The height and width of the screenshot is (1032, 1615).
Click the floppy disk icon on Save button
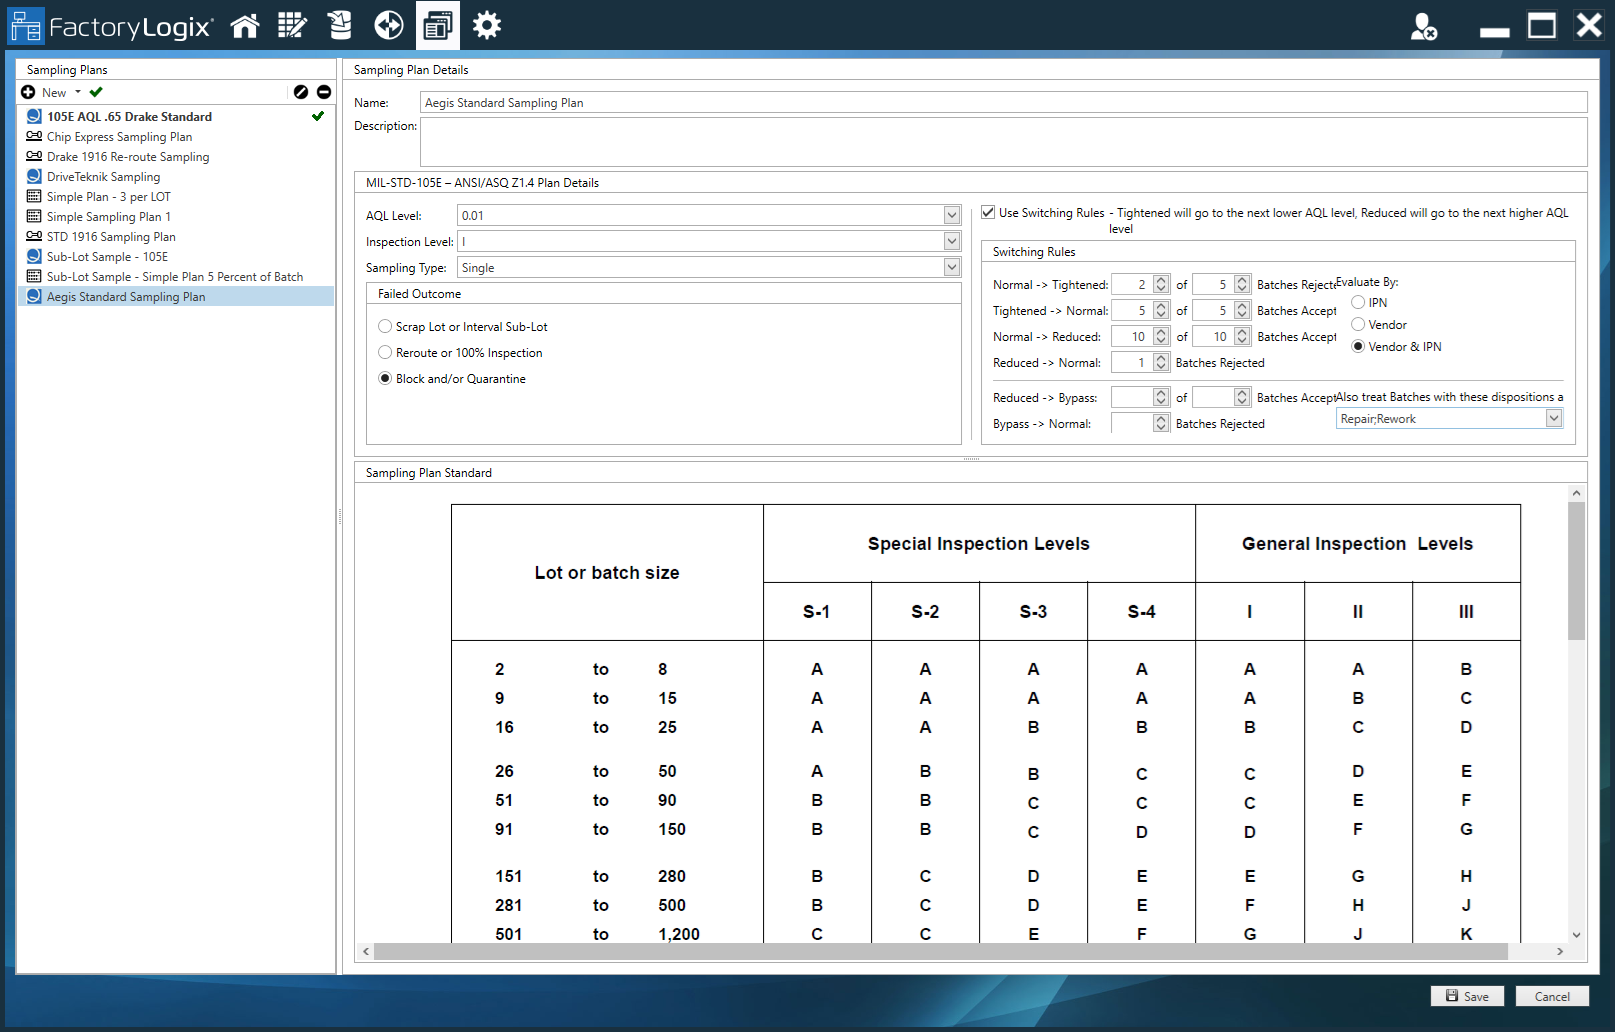(1452, 996)
